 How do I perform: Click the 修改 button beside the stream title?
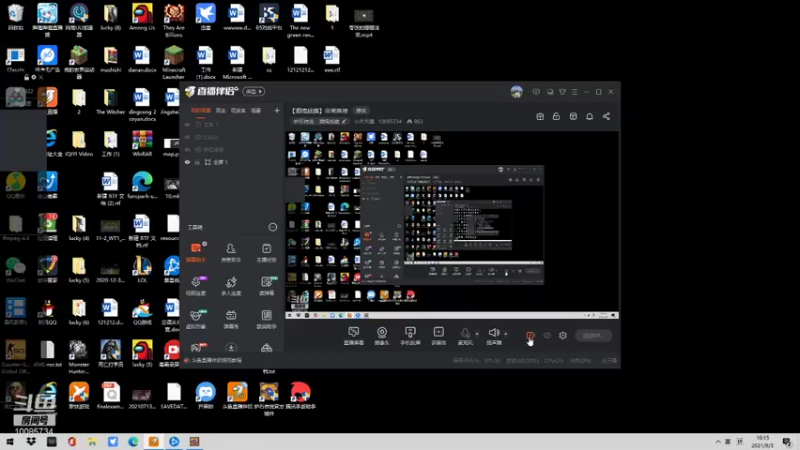click(x=361, y=111)
